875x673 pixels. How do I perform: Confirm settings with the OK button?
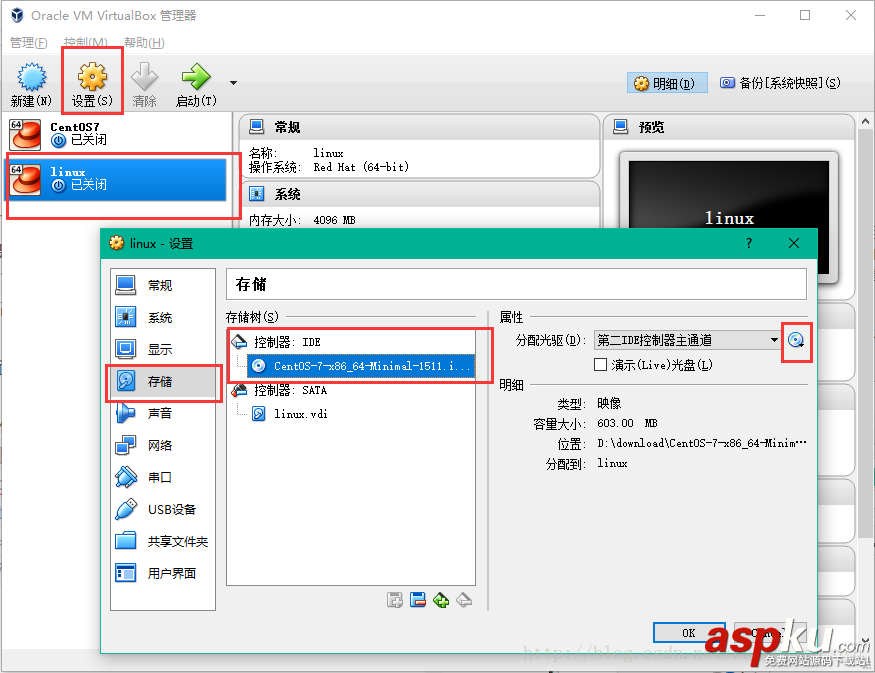tap(689, 632)
